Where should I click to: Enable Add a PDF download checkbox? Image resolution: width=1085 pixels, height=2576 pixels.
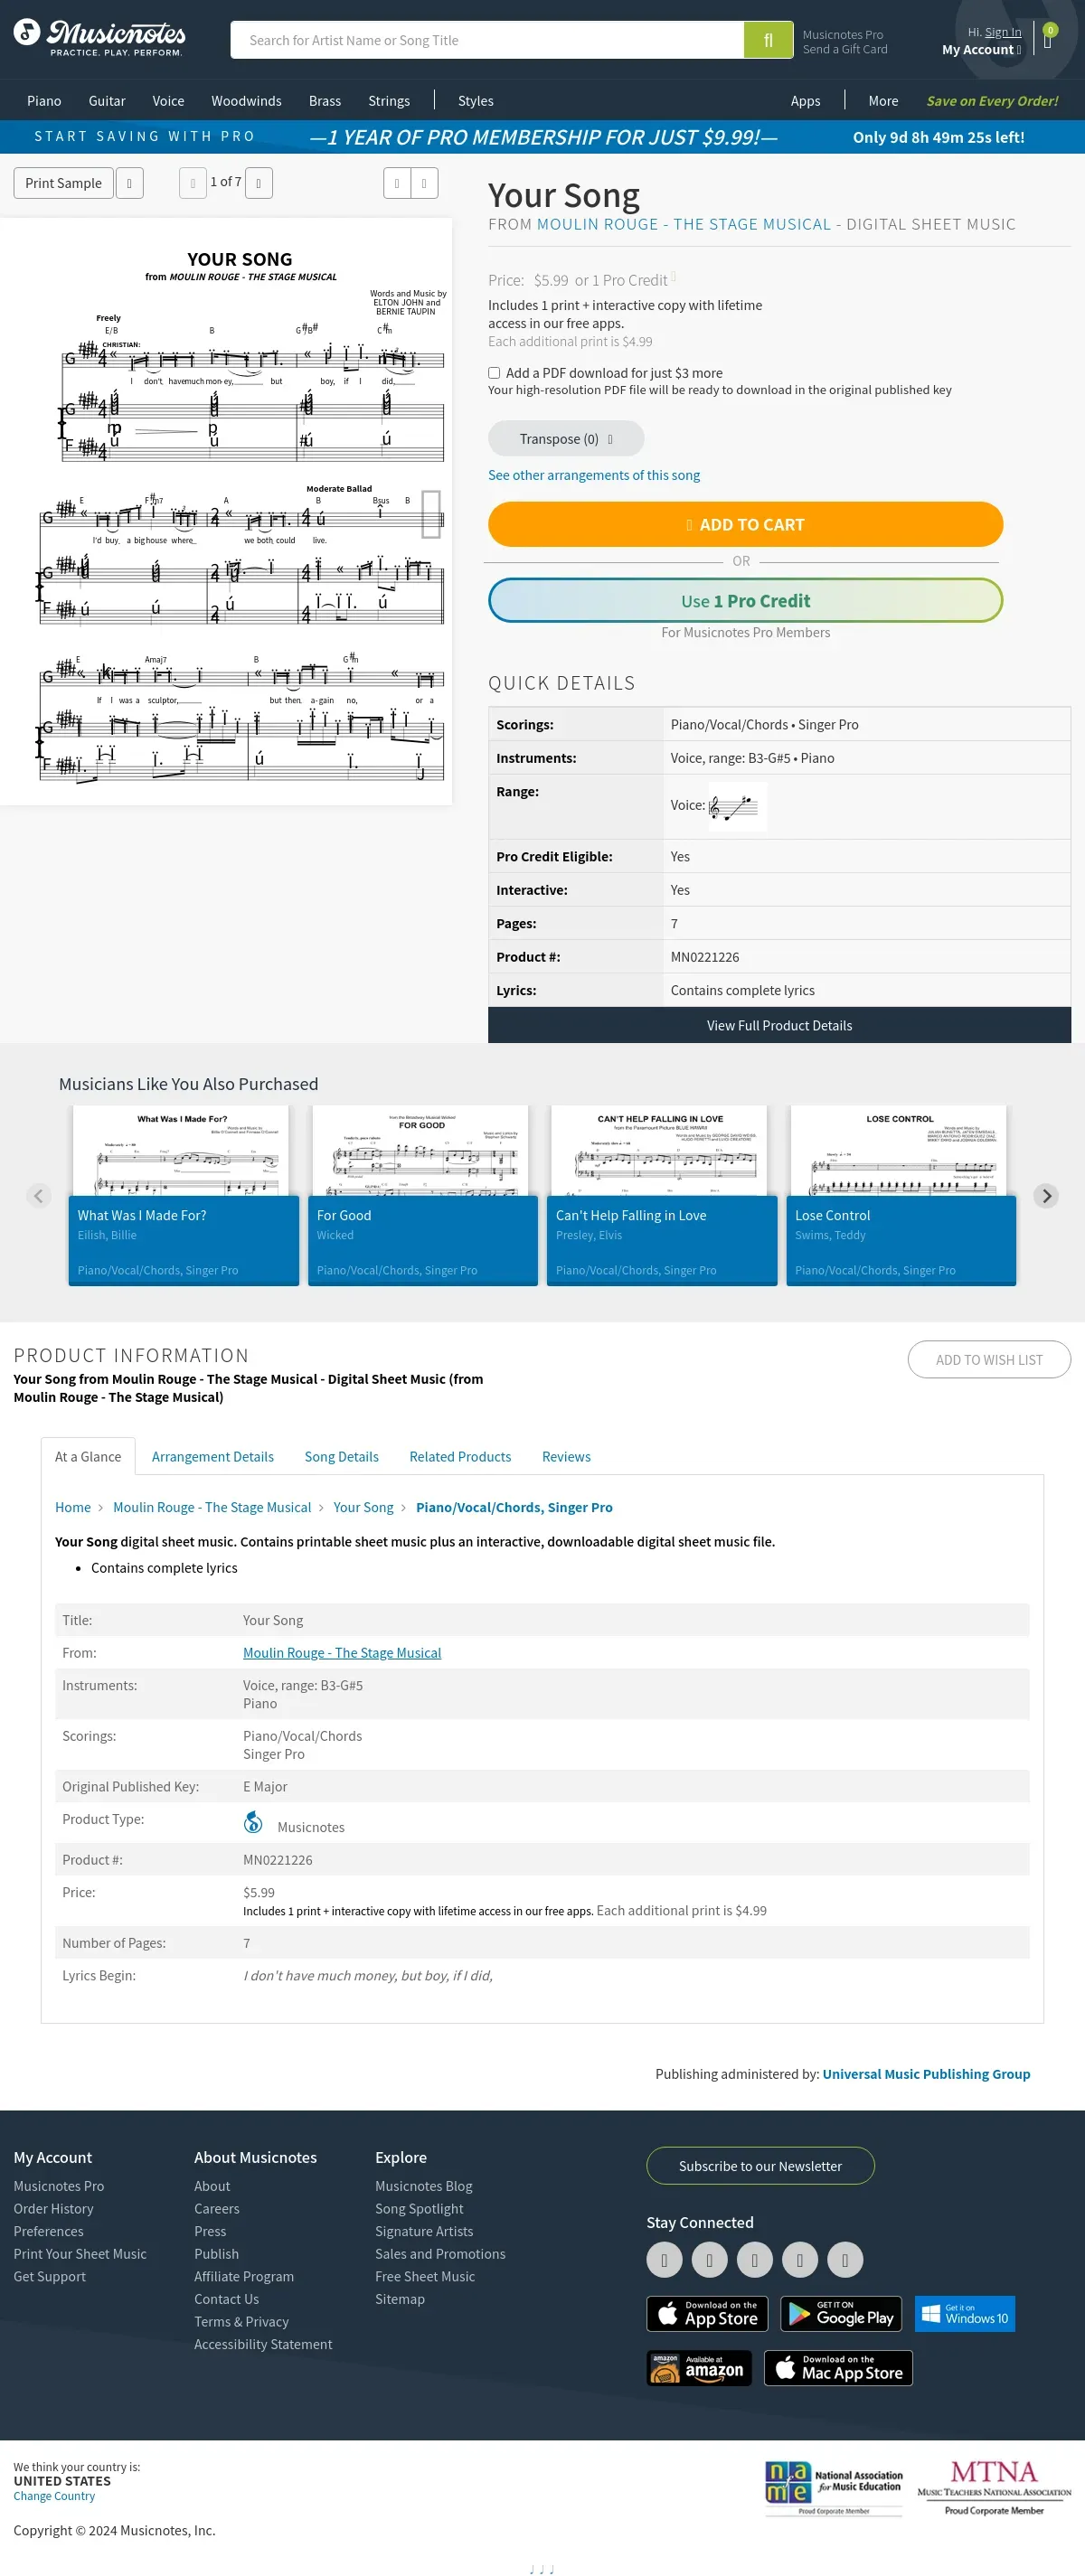[x=494, y=373]
